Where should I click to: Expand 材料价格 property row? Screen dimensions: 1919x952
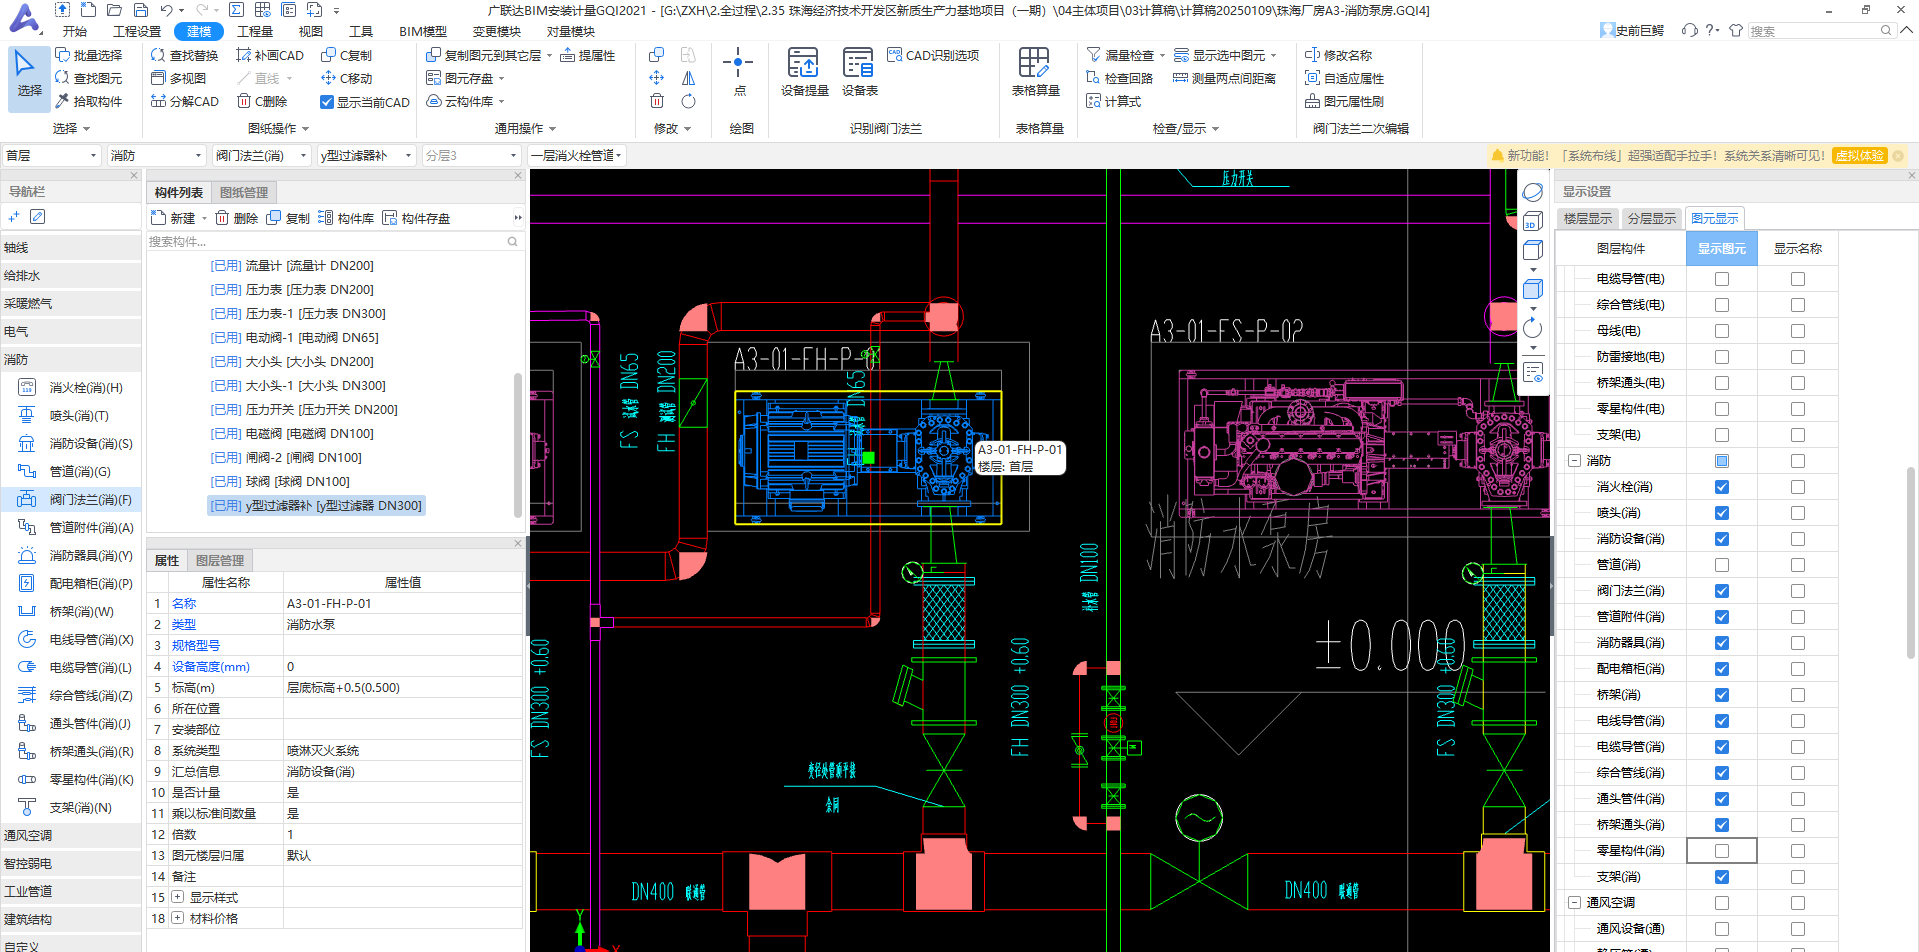click(x=178, y=918)
